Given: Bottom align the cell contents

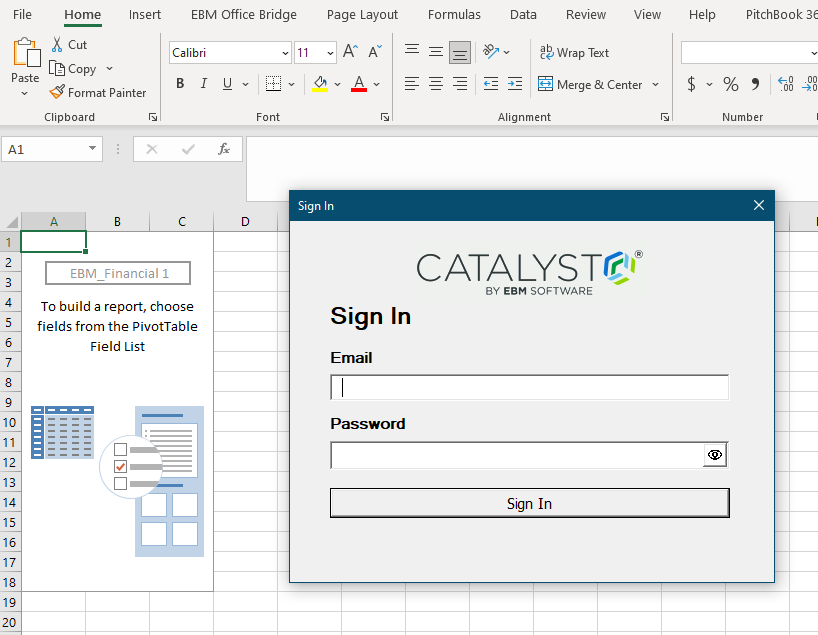Looking at the screenshot, I should (x=460, y=52).
